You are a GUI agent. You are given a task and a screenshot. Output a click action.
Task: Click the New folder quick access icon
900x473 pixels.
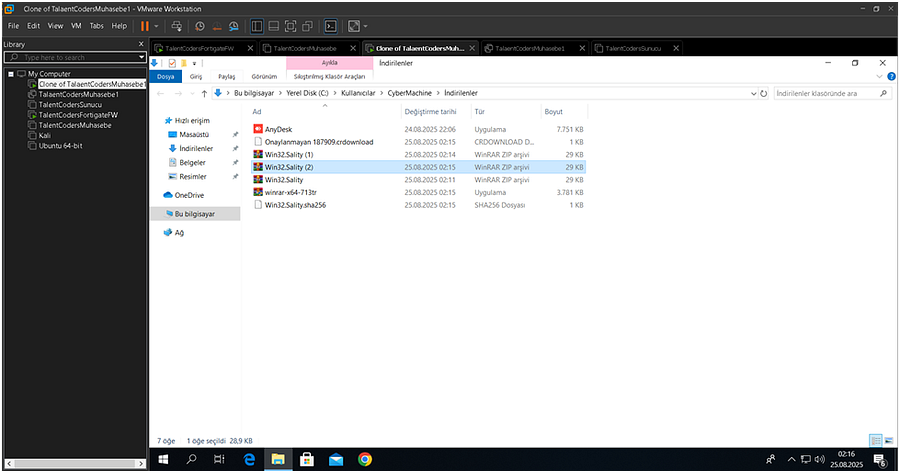coord(184,63)
